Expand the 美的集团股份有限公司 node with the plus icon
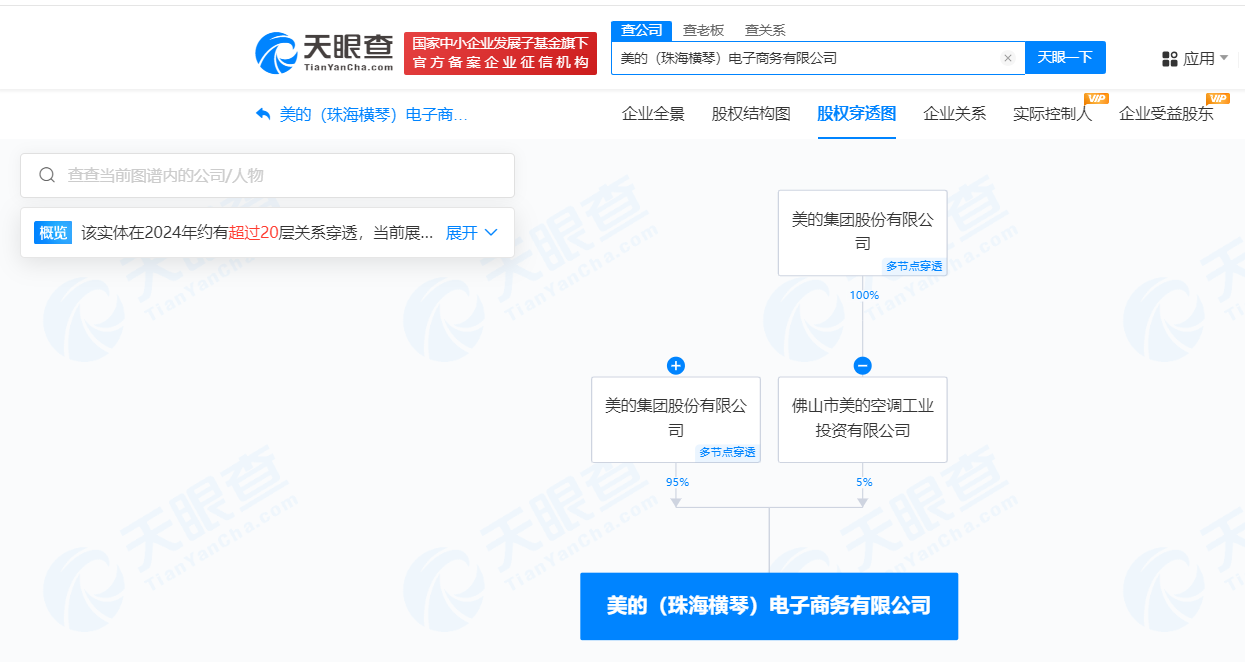This screenshot has height=662, width=1245. tap(675, 366)
